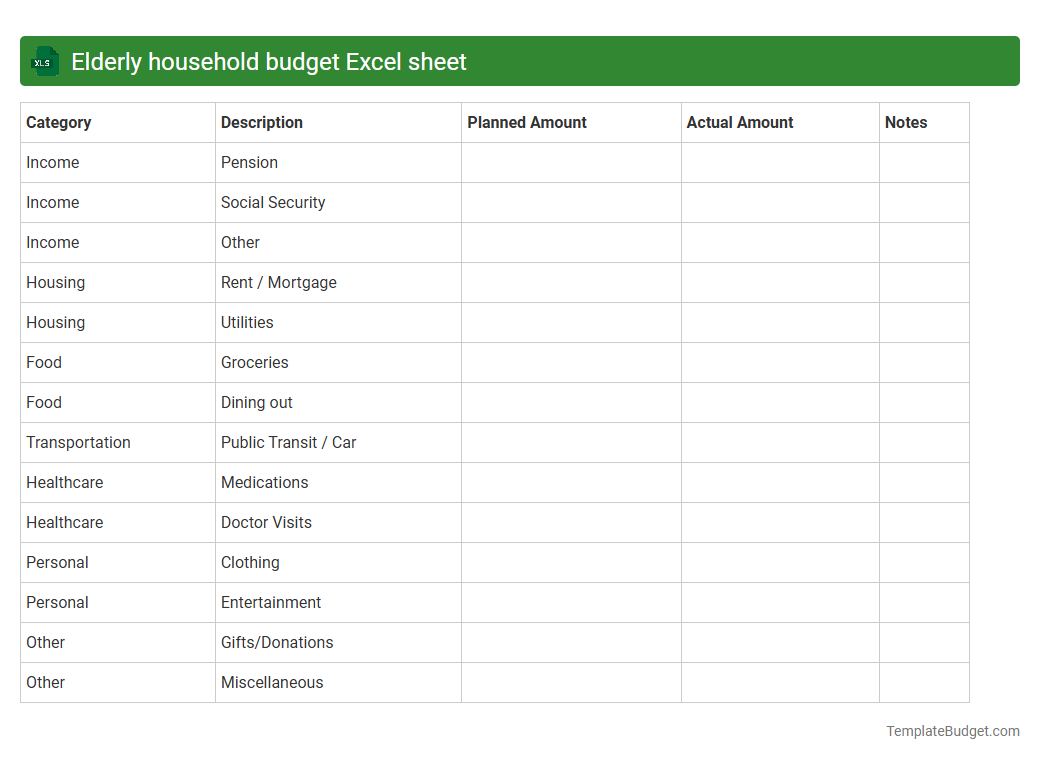The width and height of the screenshot is (1040, 760).
Task: Select the Description column header
Action: pos(261,122)
